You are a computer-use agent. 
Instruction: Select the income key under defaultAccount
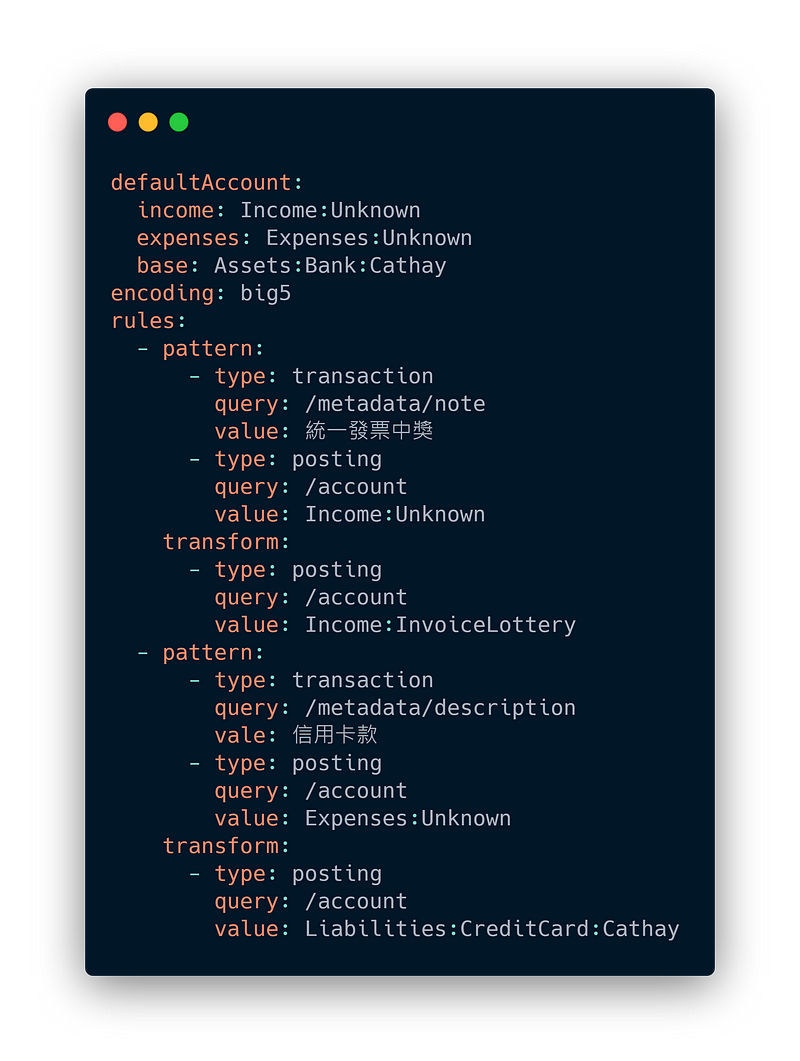point(175,210)
